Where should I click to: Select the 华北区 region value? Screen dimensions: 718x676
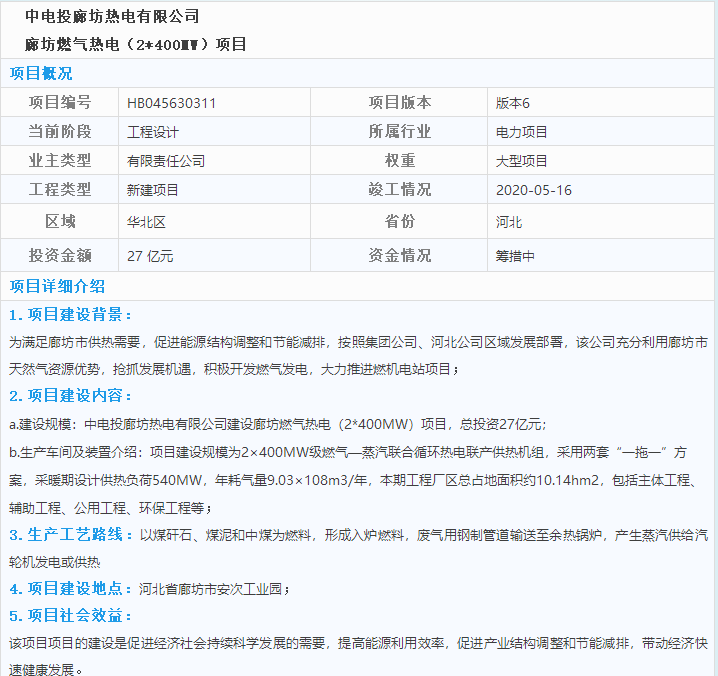[146, 222]
